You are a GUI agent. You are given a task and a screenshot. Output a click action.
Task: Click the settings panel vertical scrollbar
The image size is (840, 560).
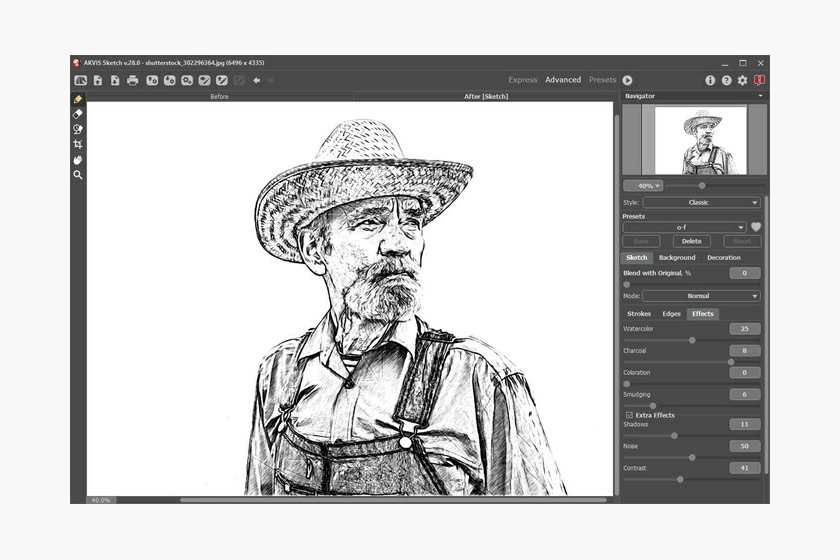click(x=767, y=335)
